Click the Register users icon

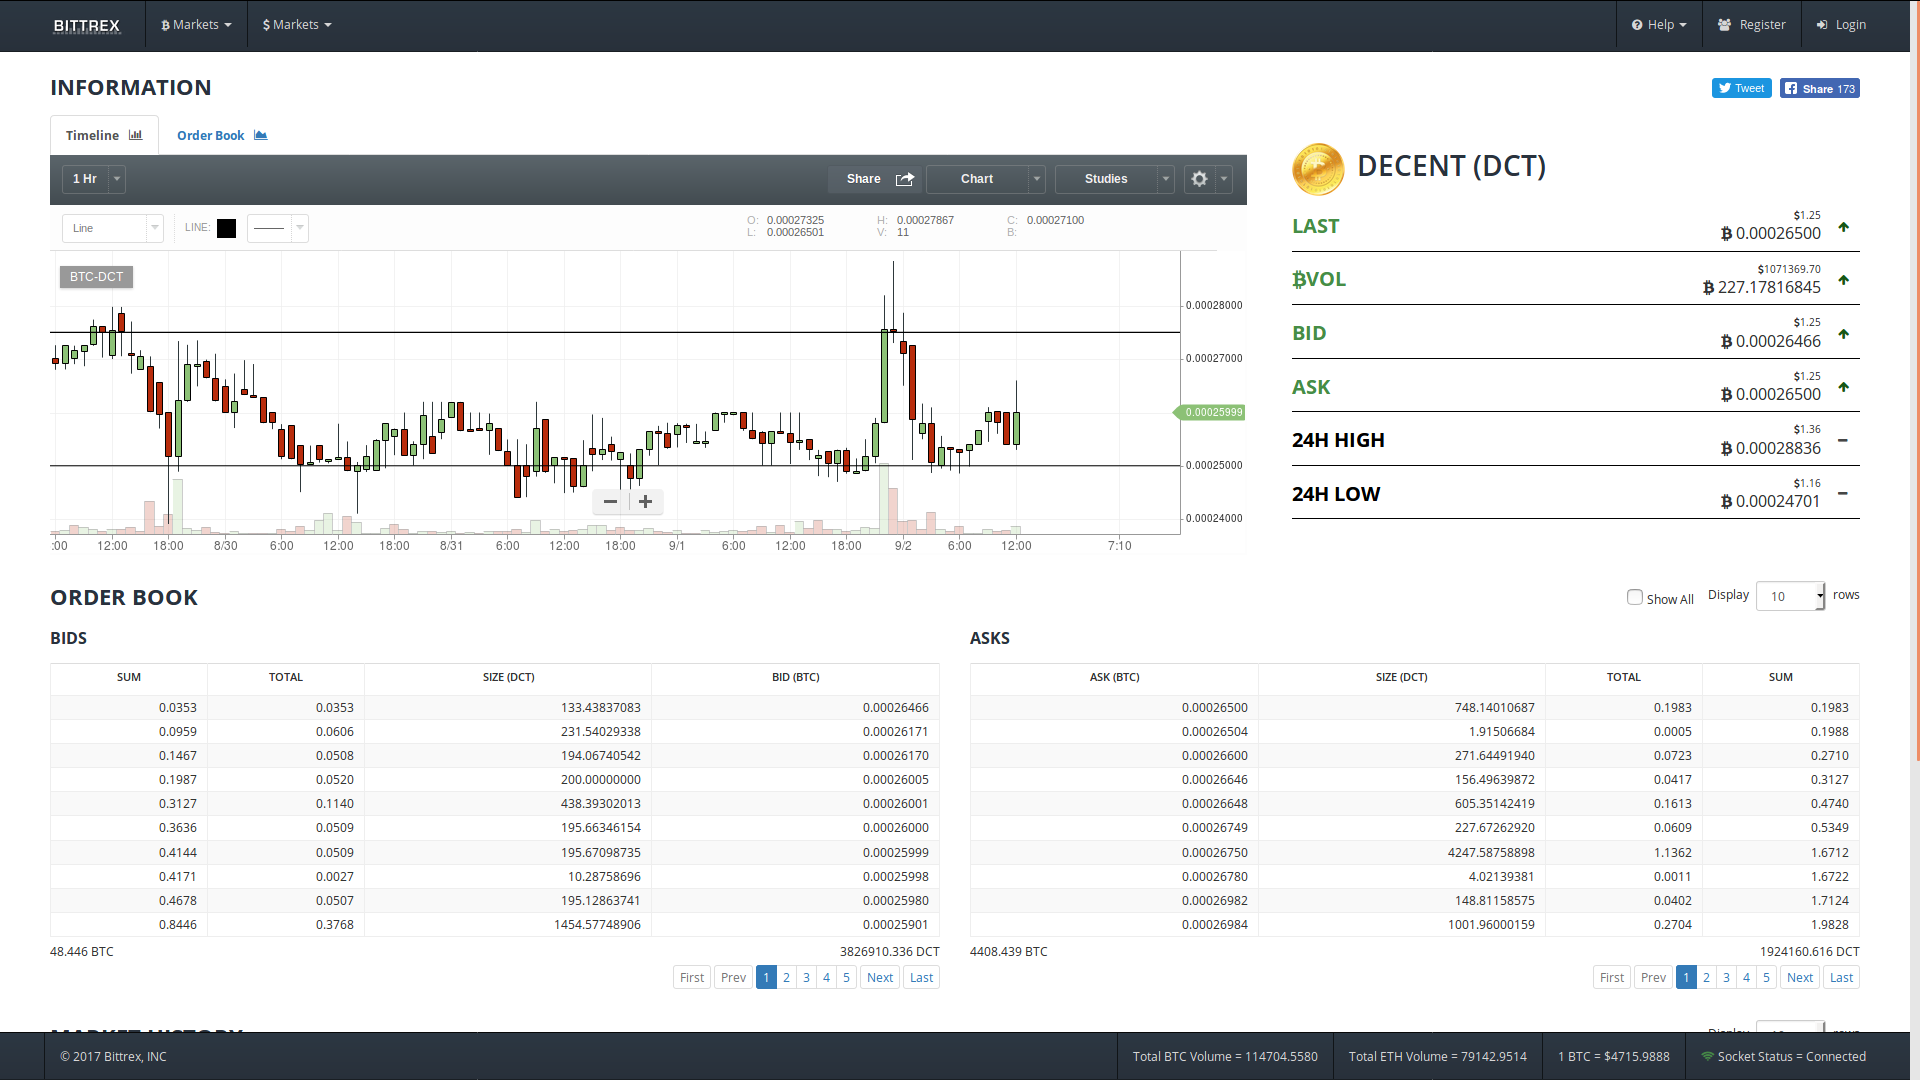pyautogui.click(x=1725, y=25)
